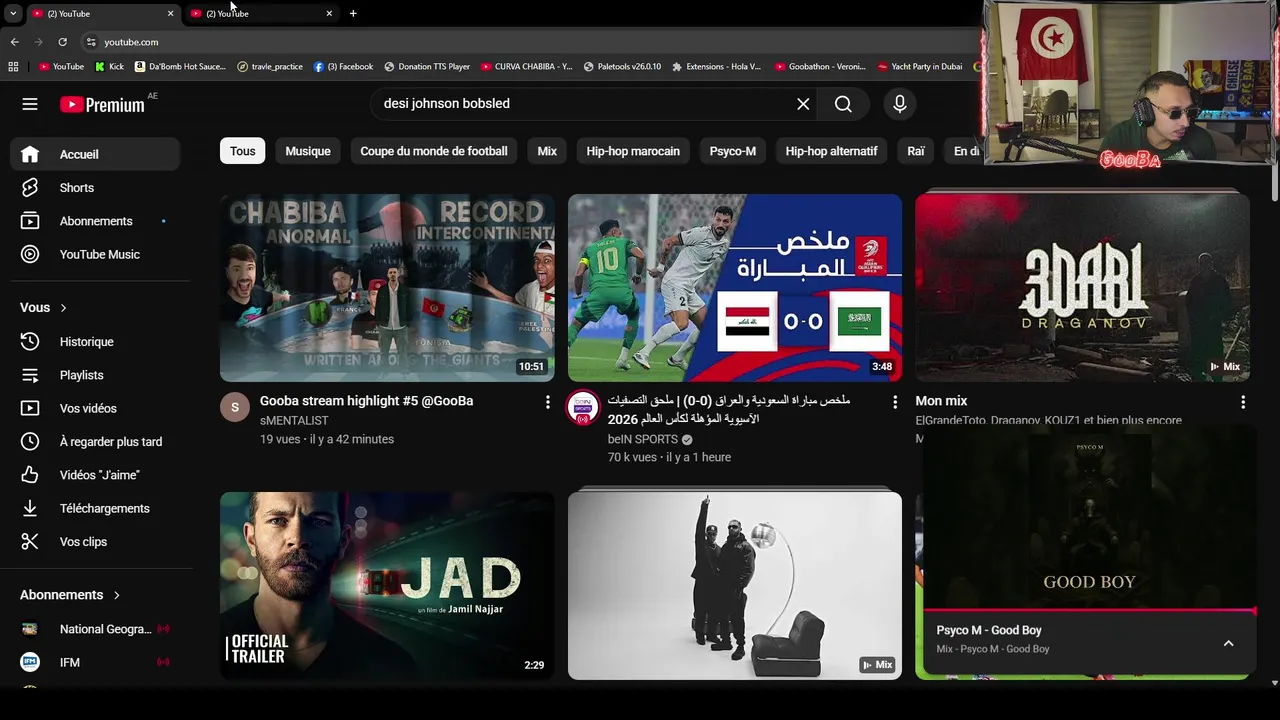The height and width of the screenshot is (720, 1280).
Task: Open the black and white mix thumbnail
Action: coord(735,586)
